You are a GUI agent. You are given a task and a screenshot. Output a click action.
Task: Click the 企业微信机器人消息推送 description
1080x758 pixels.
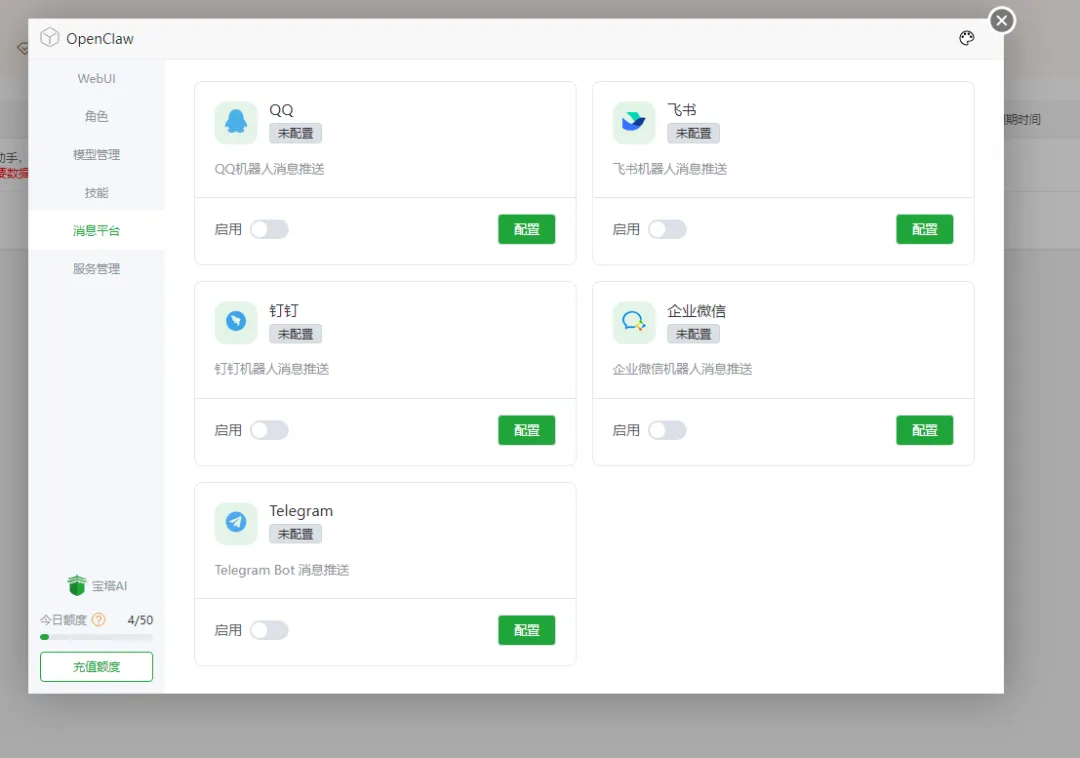point(682,369)
